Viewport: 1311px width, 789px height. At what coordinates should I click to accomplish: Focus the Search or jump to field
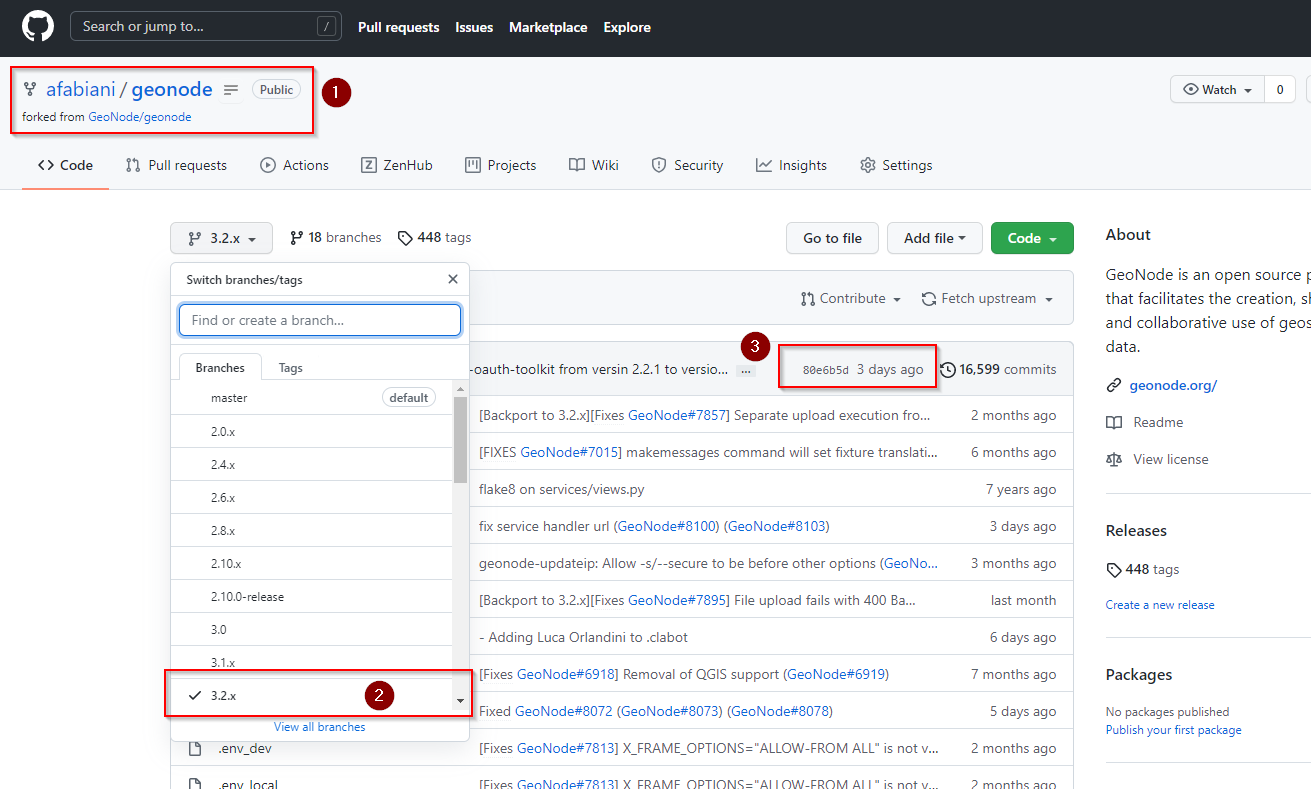205,27
